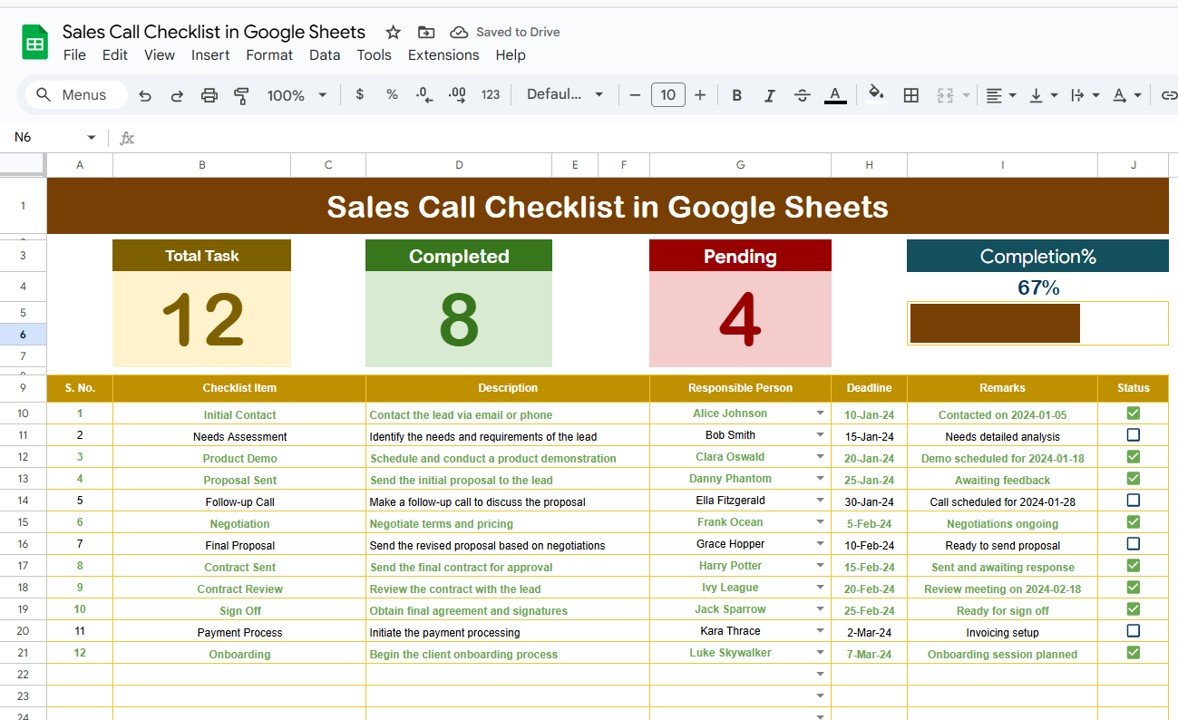Open the File menu
1178x720 pixels.
[74, 55]
